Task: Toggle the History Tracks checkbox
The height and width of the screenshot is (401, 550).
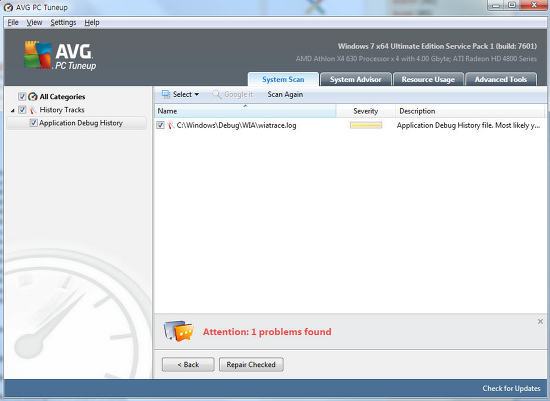Action: pyautogui.click(x=22, y=109)
